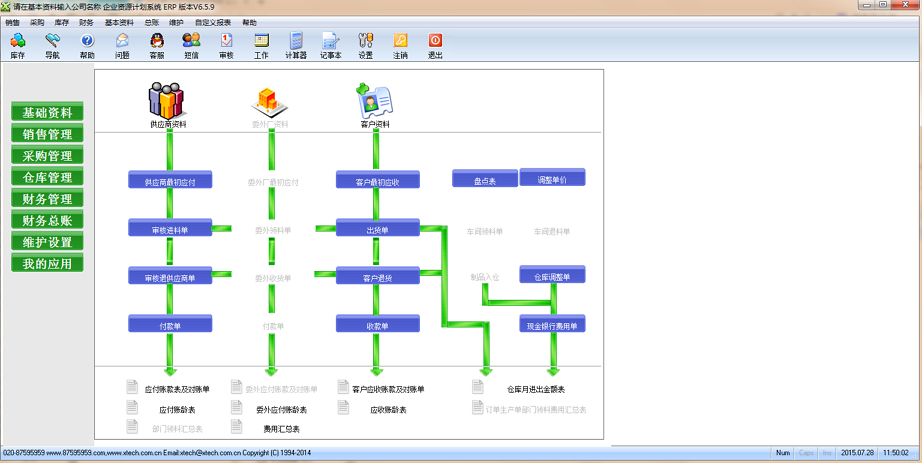Open the 客户最初应收 flow button

point(378,180)
